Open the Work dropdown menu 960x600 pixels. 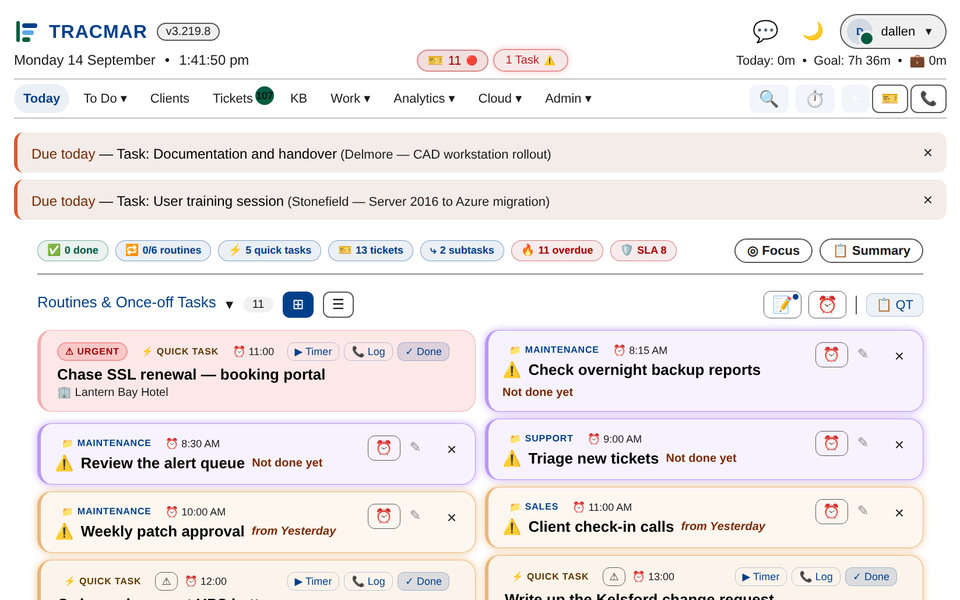click(350, 99)
